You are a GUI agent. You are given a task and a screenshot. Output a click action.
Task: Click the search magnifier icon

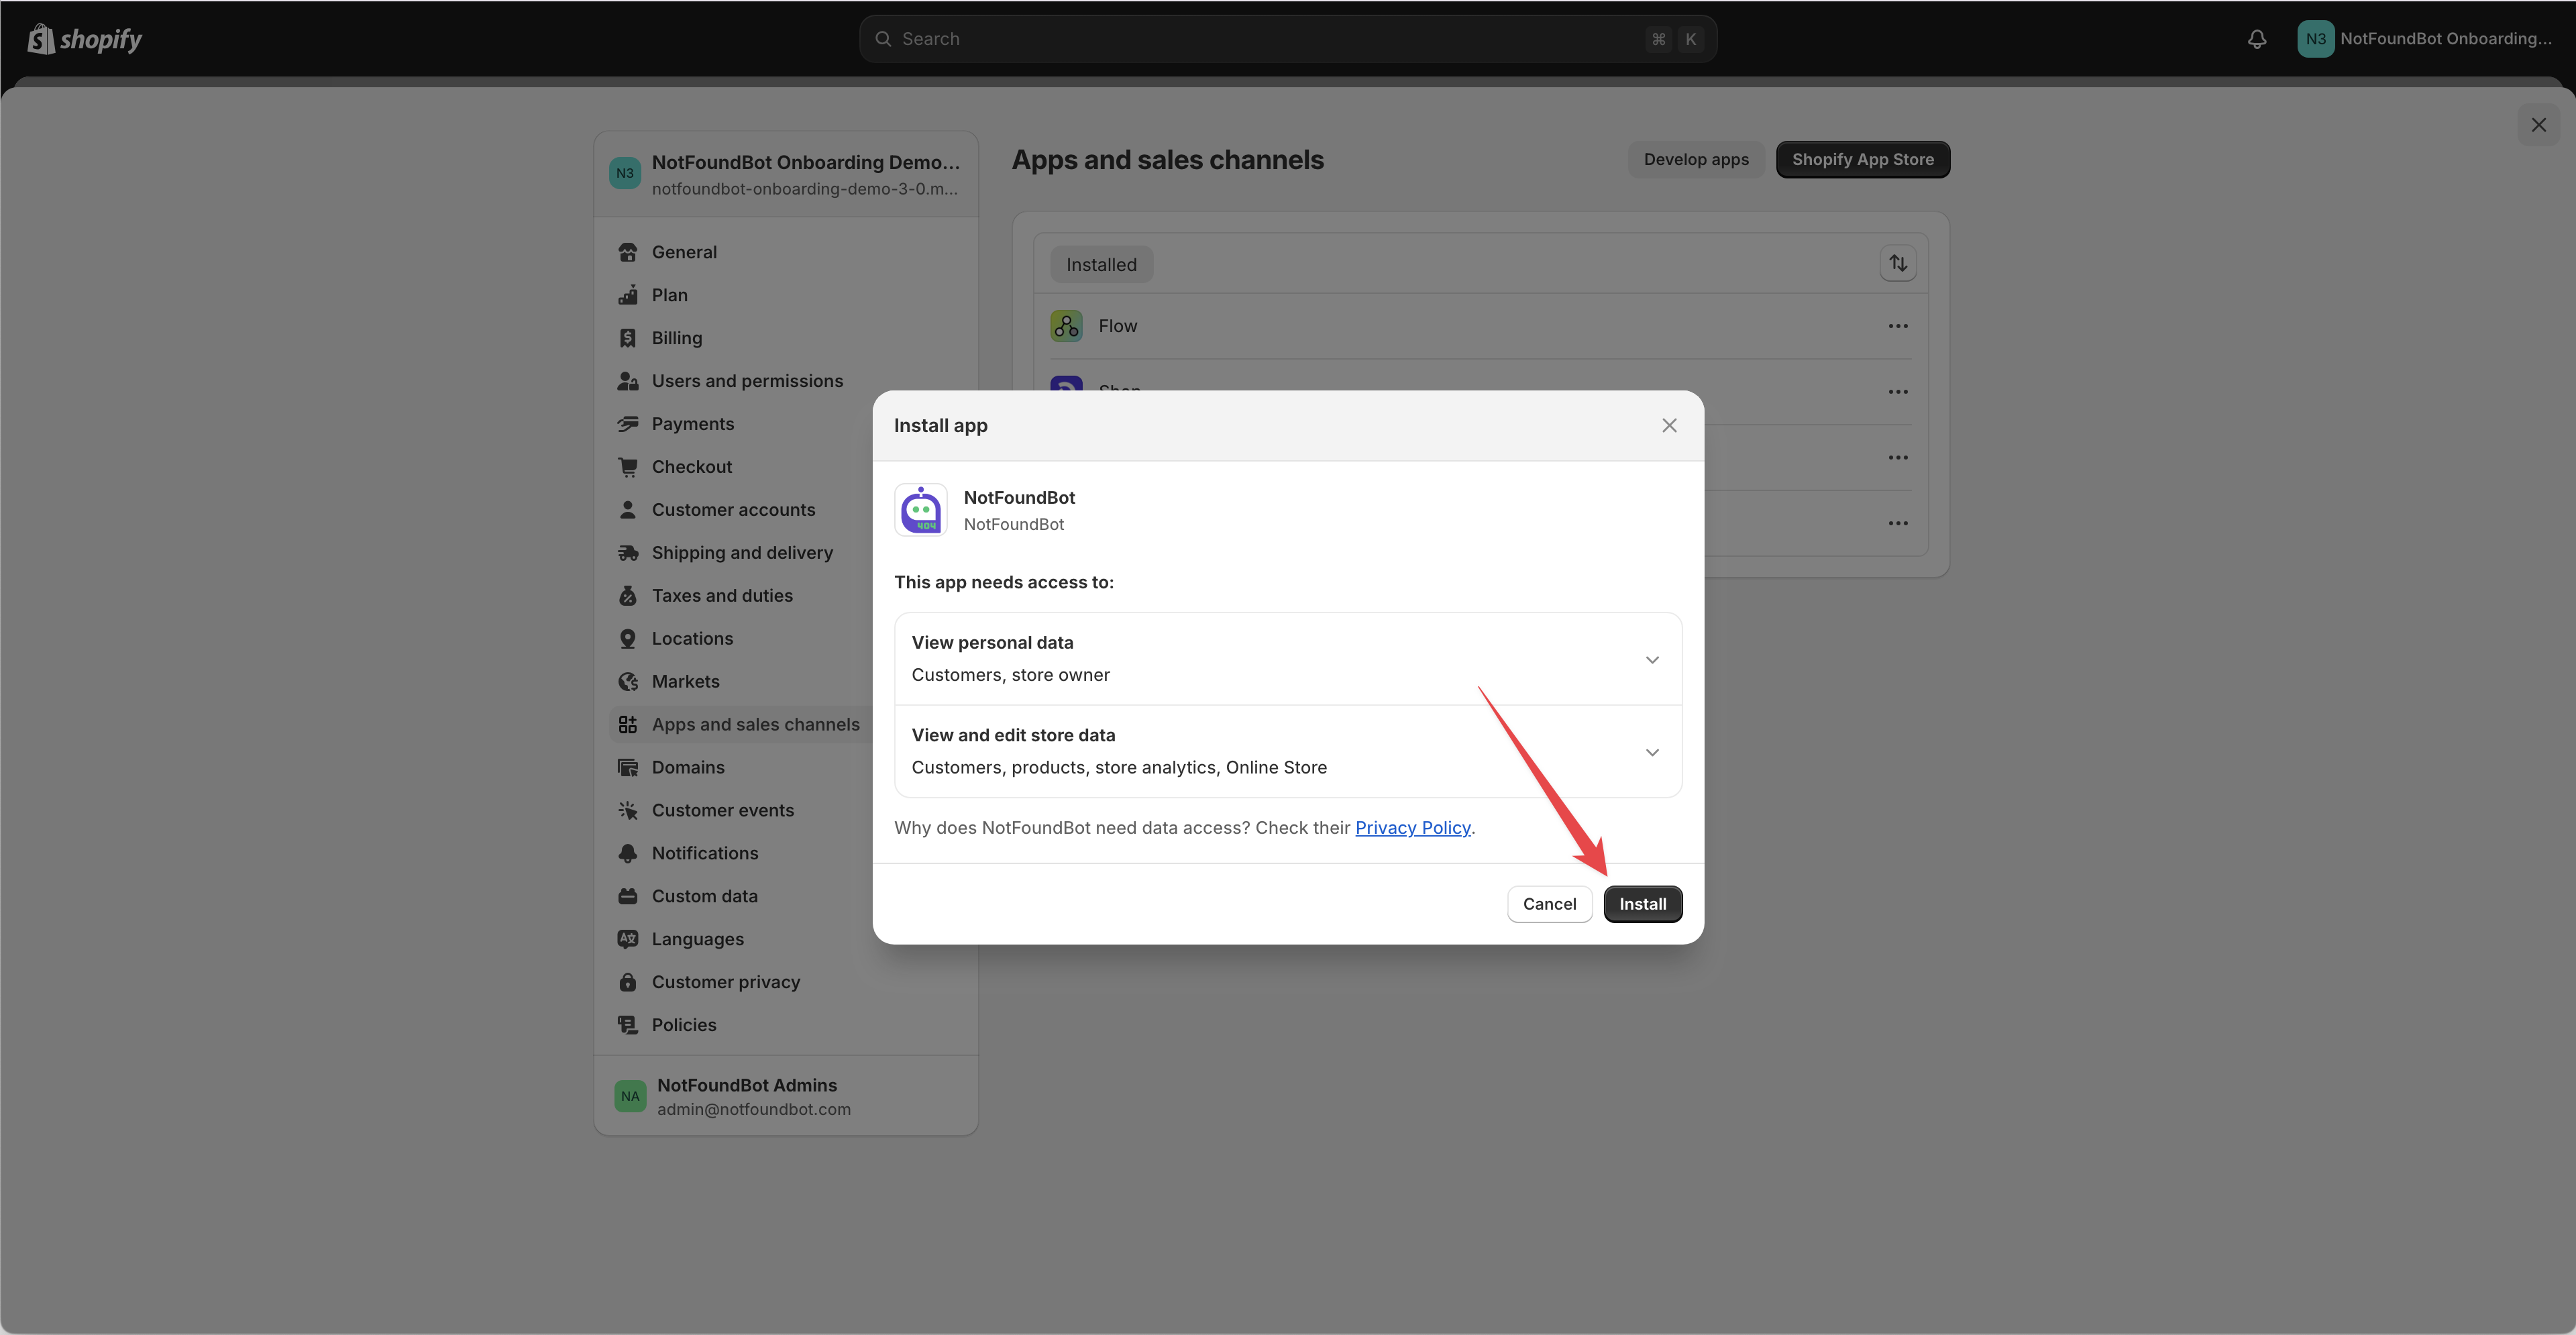[883, 39]
